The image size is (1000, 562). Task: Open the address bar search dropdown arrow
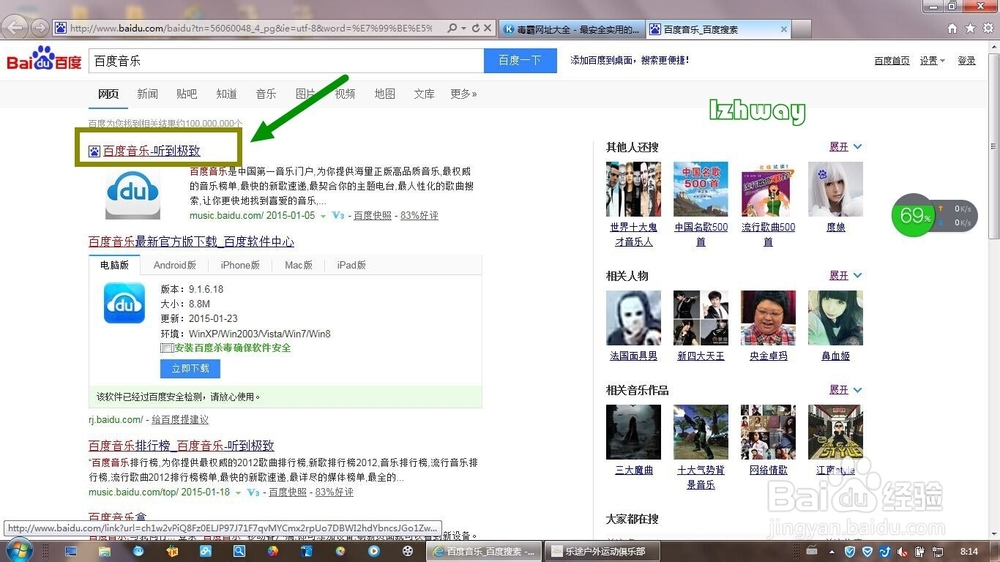tap(464, 28)
